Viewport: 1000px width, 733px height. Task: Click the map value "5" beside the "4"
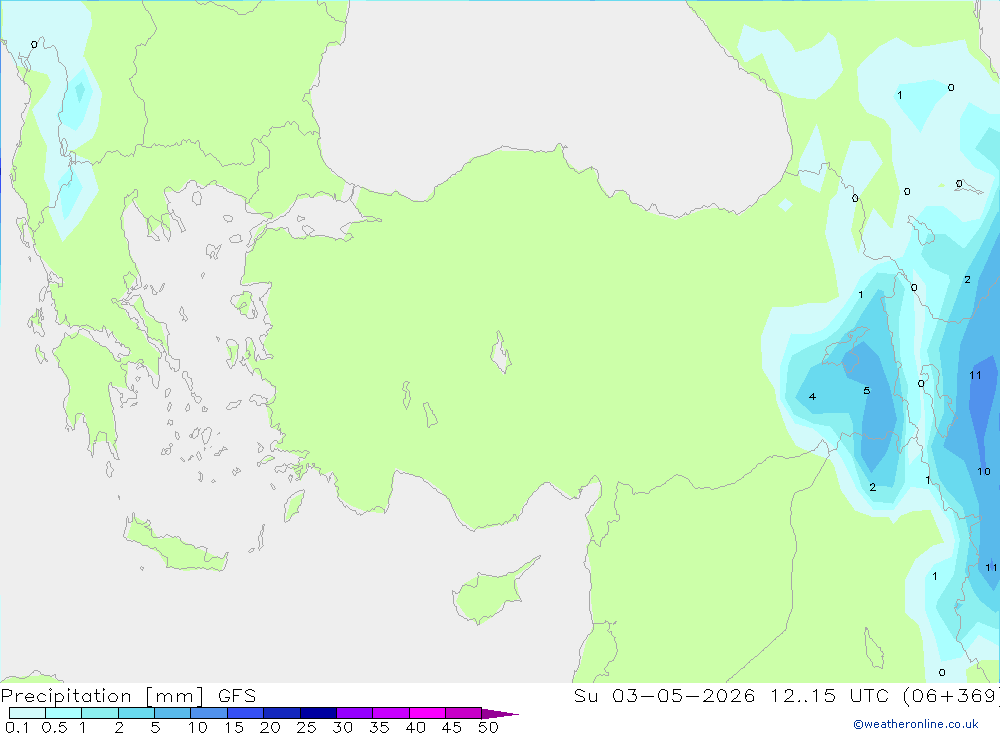867,390
